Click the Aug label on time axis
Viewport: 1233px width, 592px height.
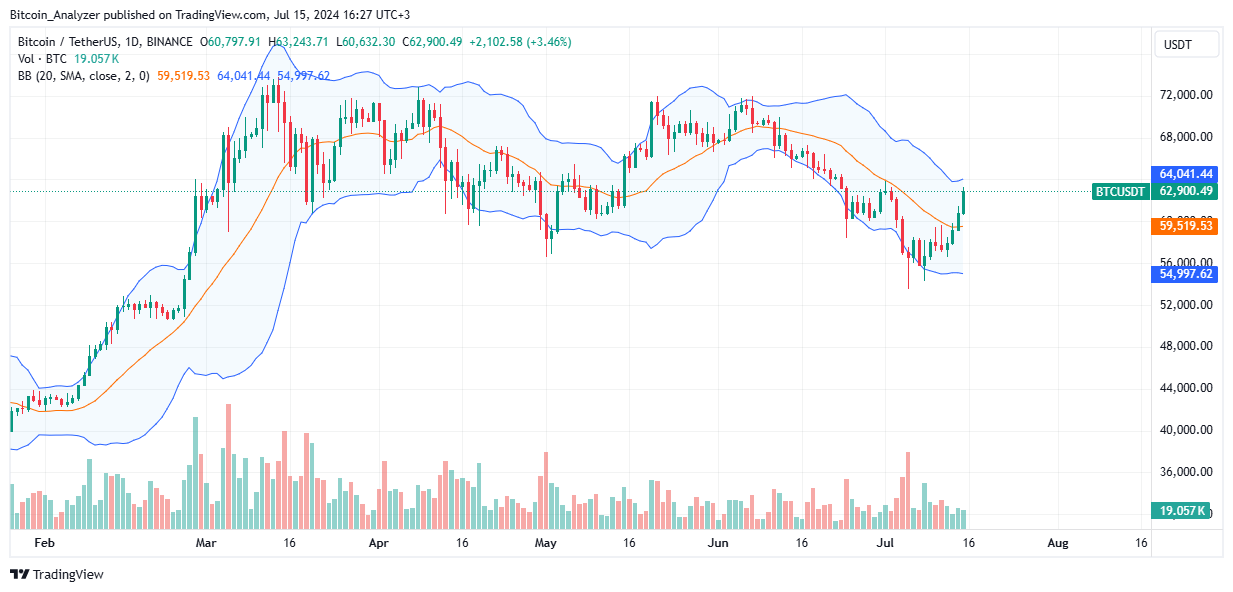coord(1058,543)
